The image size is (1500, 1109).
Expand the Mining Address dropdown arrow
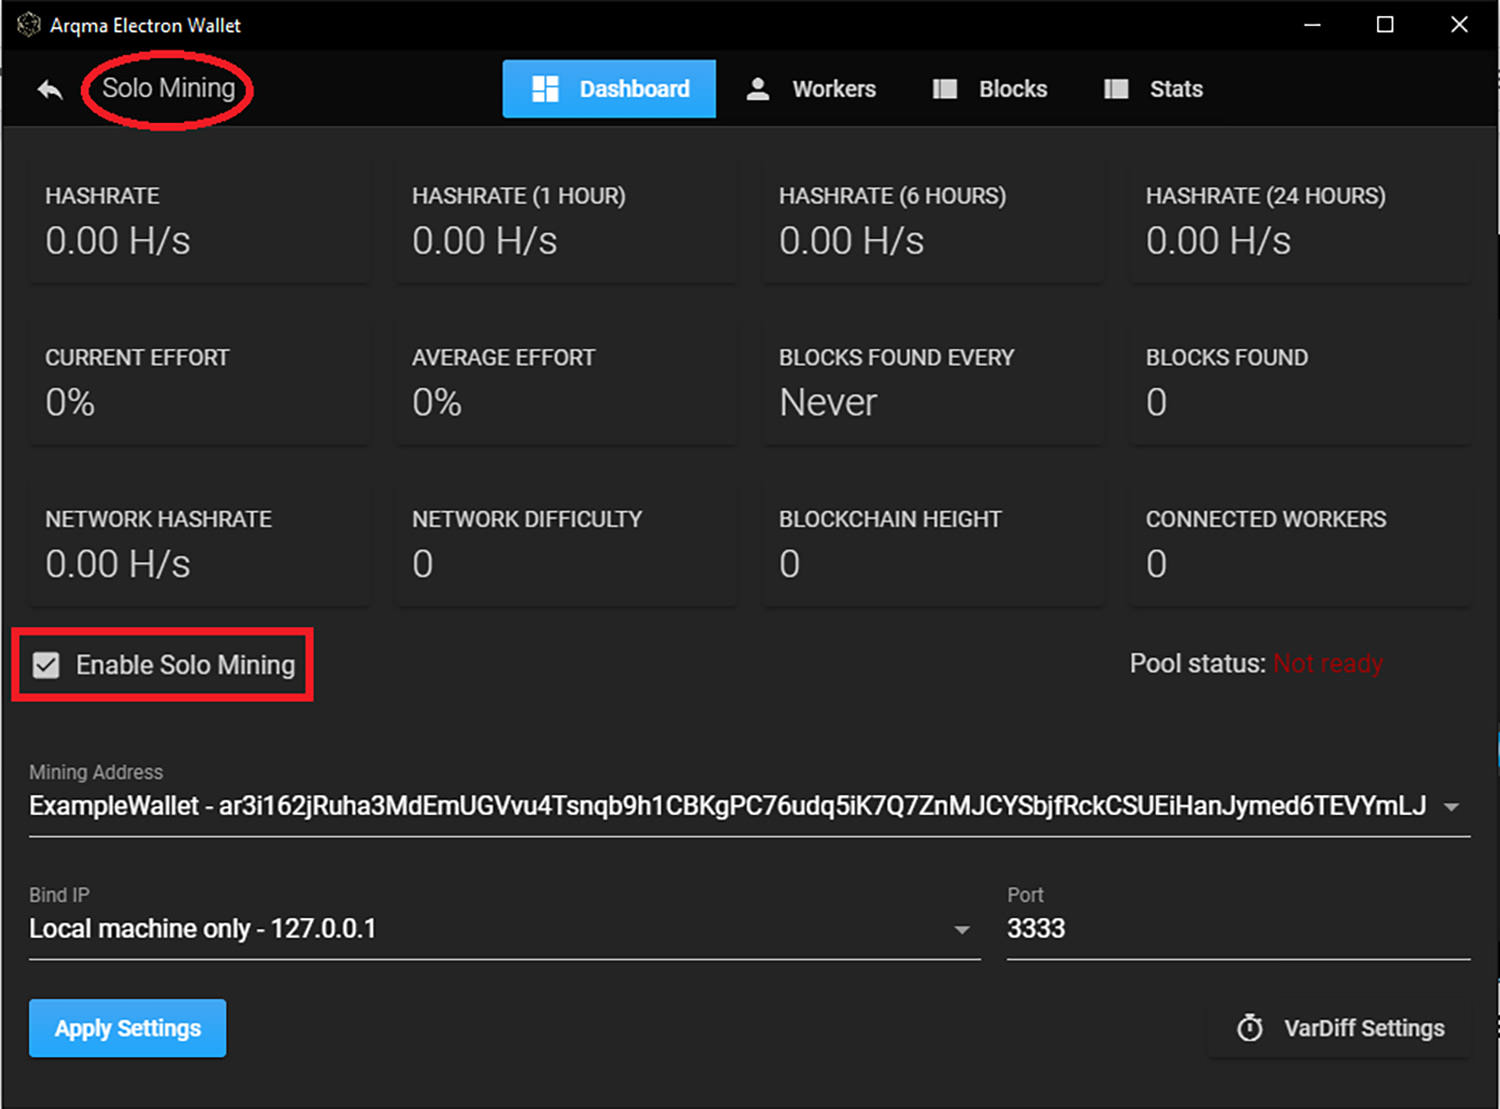[1451, 807]
